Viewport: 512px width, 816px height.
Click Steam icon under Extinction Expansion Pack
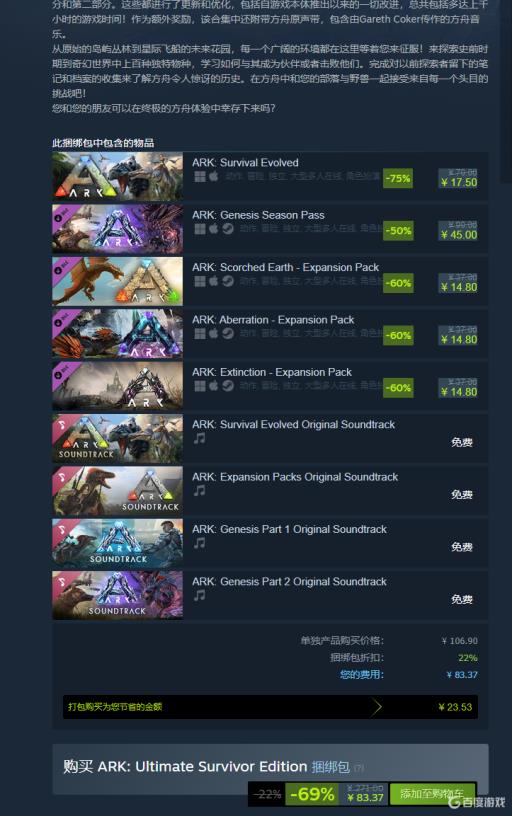coord(228,386)
